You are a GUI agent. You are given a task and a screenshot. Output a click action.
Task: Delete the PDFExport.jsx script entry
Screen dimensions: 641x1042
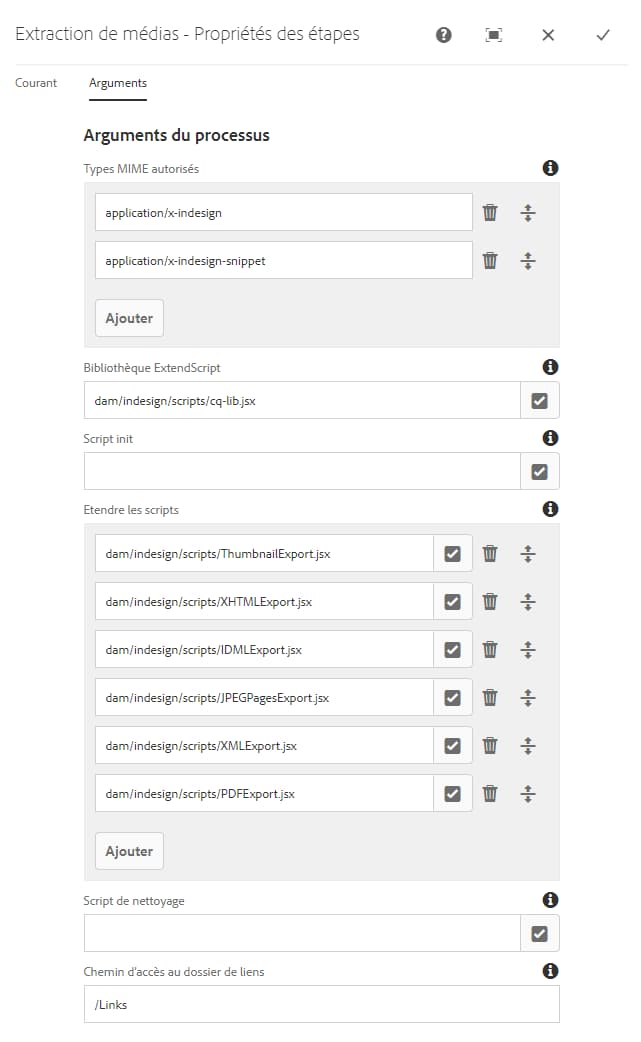tap(490, 793)
